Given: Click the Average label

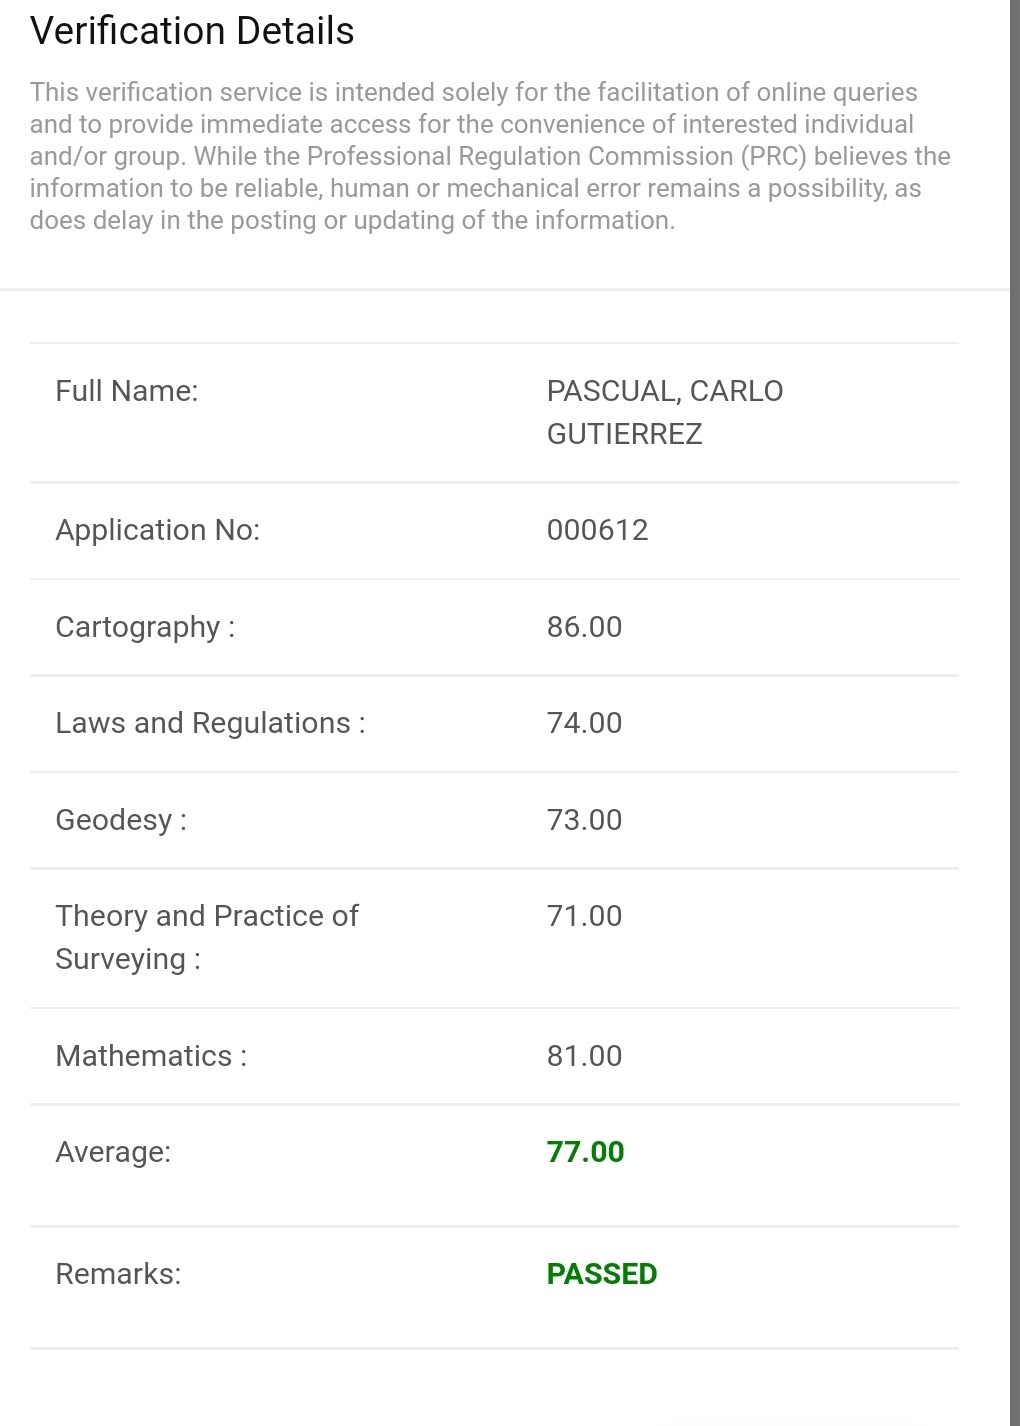Looking at the screenshot, I should tap(113, 1152).
